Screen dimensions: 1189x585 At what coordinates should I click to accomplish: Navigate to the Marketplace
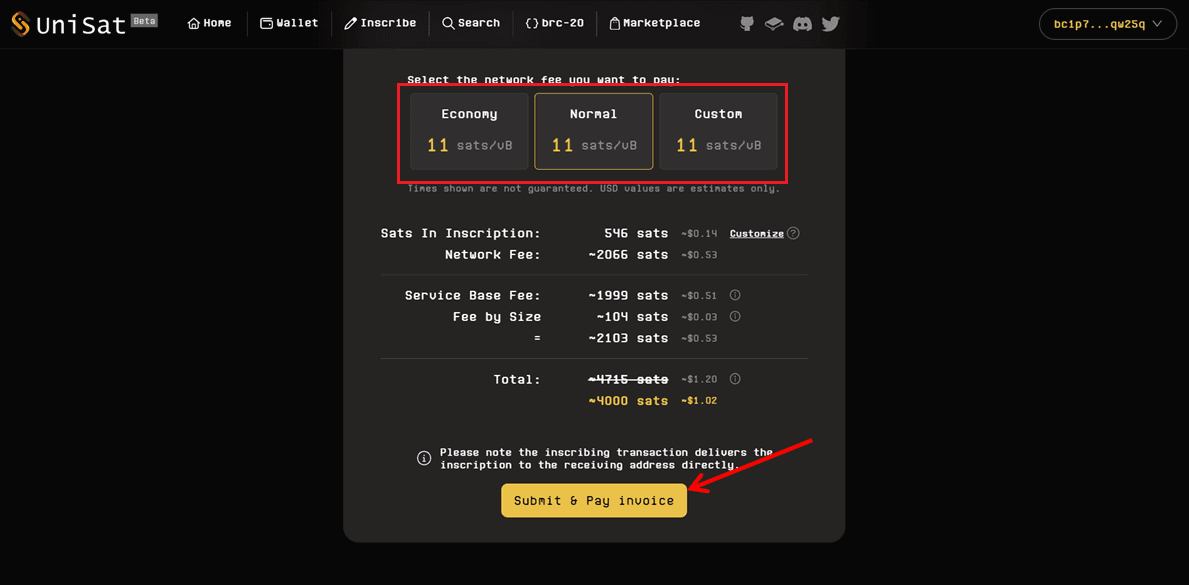click(654, 23)
